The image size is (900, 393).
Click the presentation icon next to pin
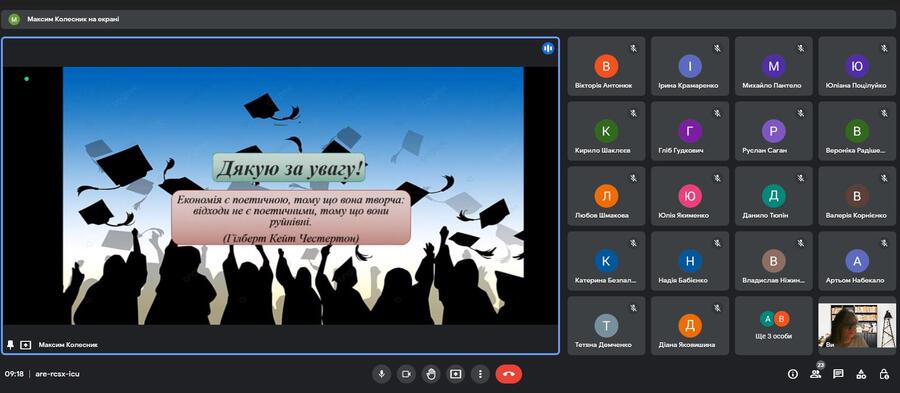(25, 345)
